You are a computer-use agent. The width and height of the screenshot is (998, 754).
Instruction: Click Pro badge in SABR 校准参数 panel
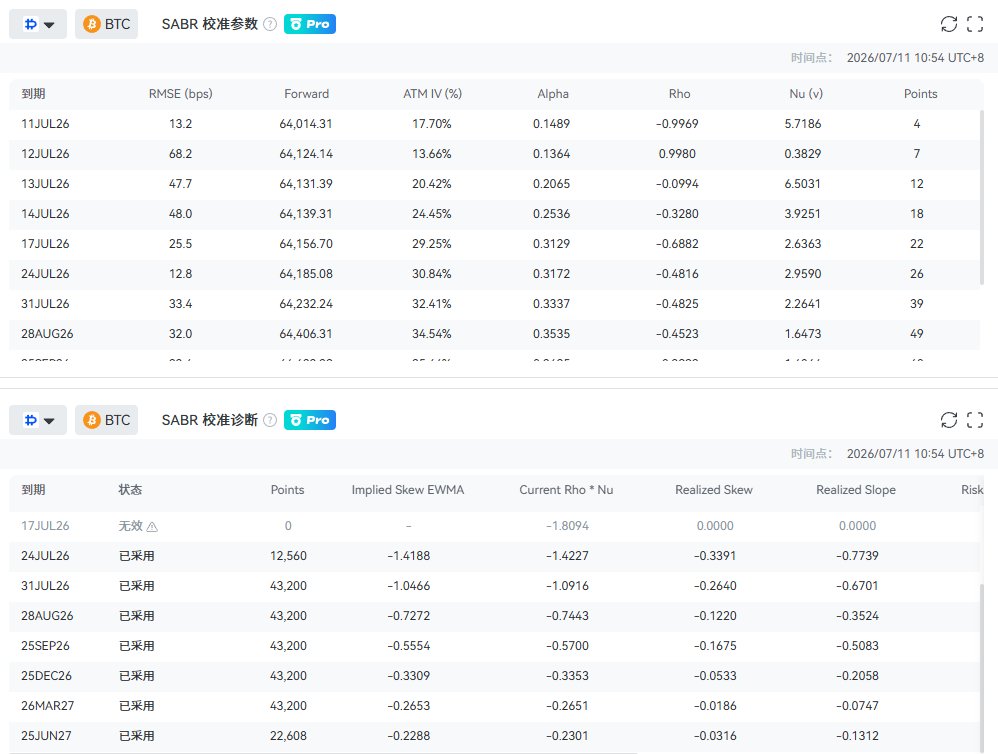click(310, 24)
